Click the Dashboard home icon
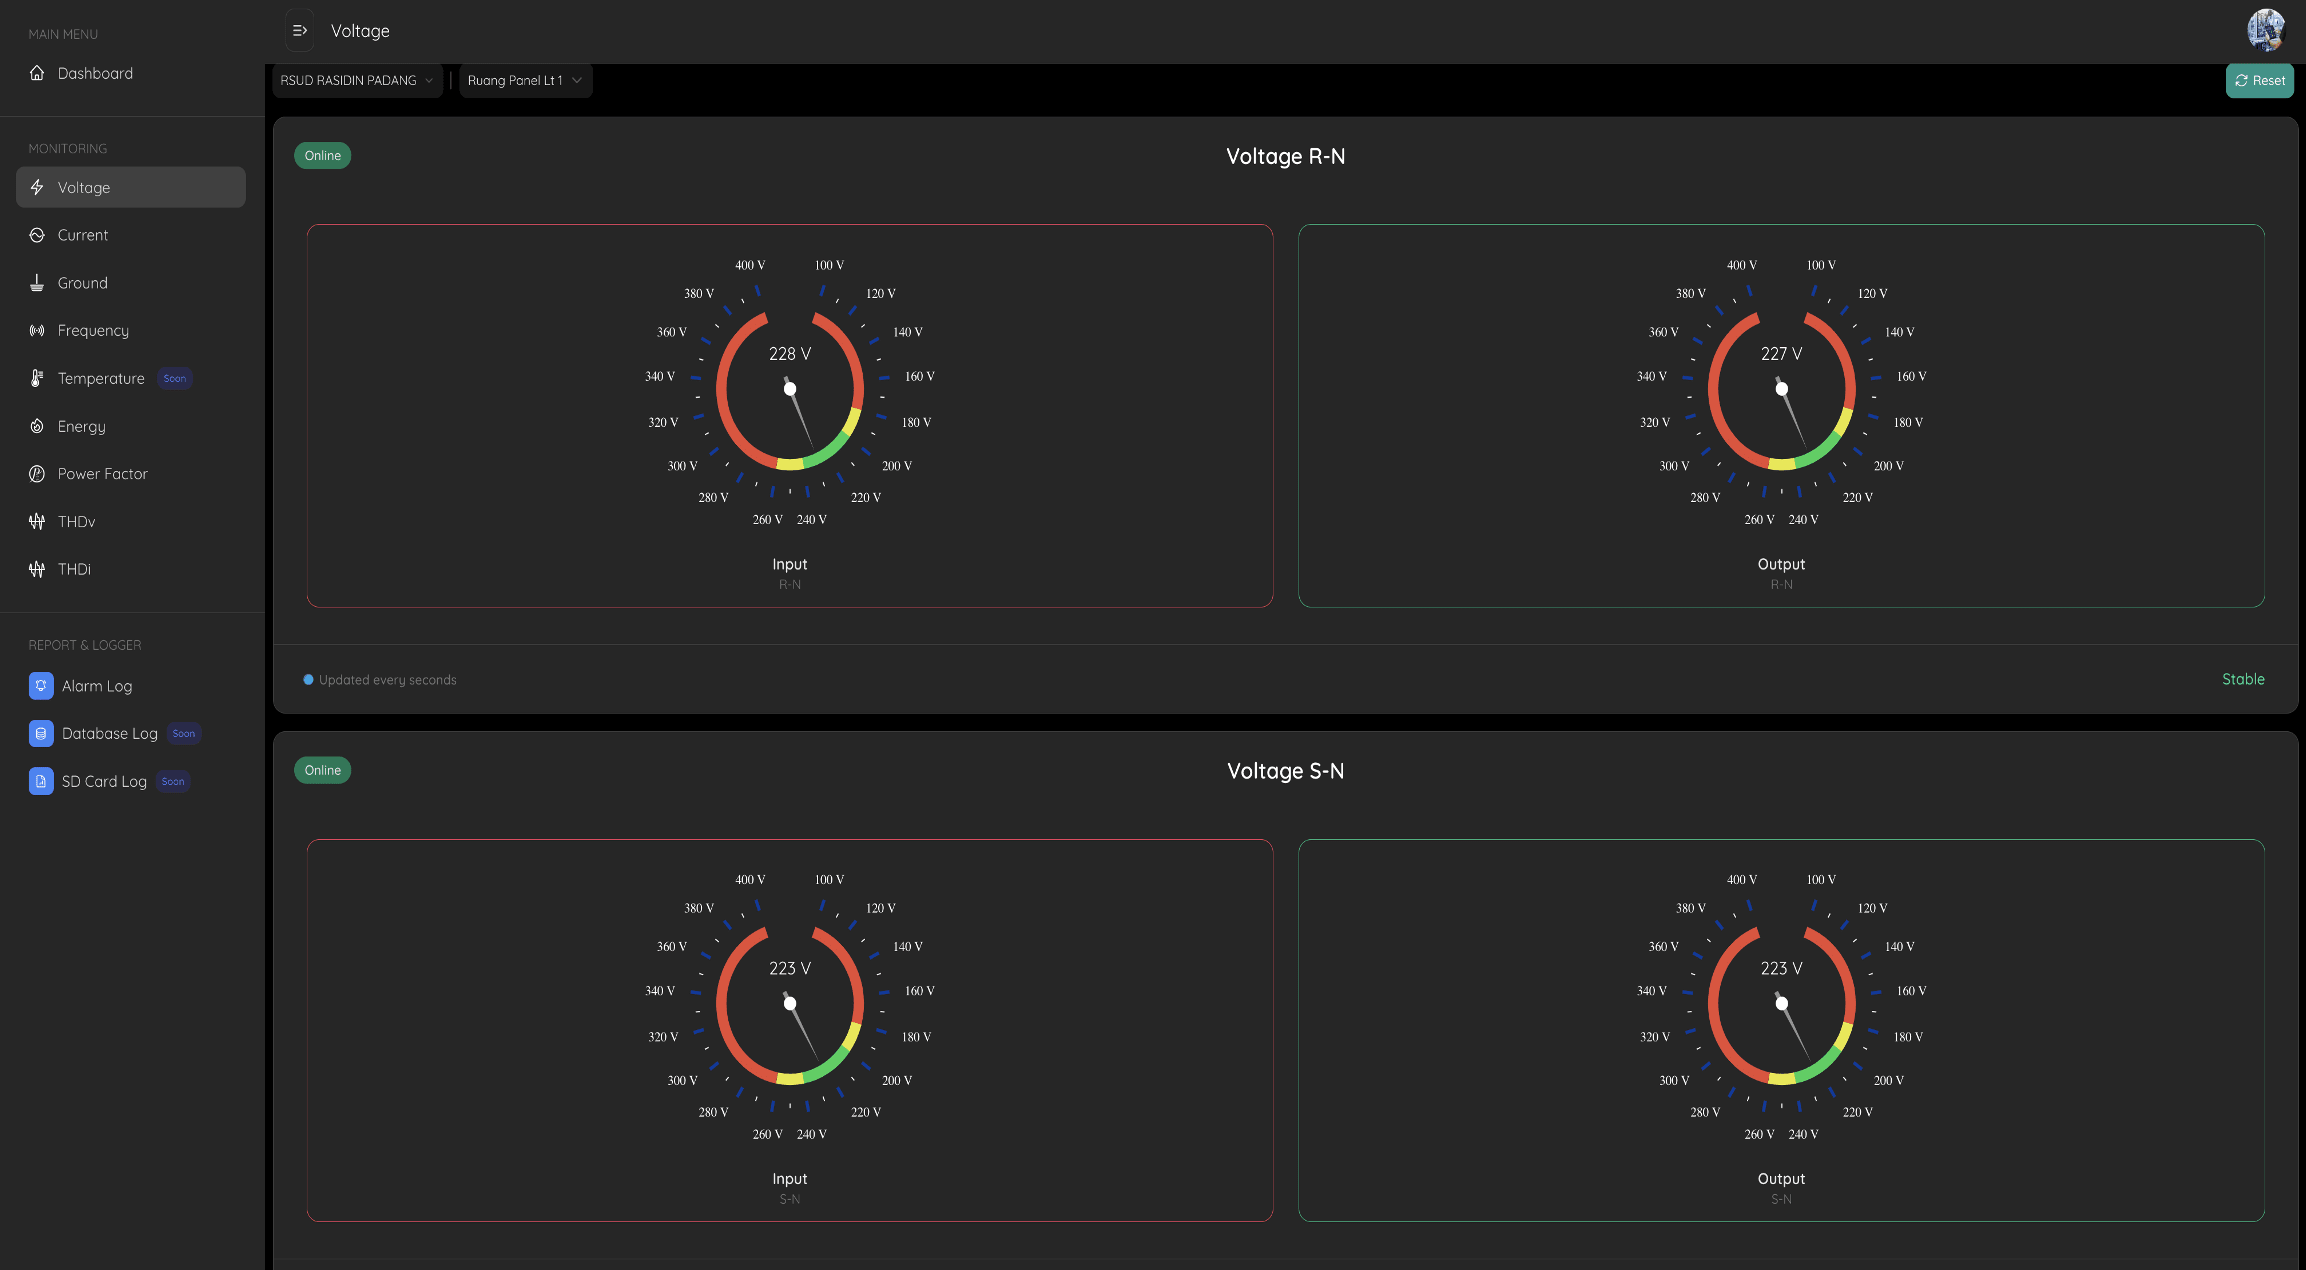Viewport: 2306px width, 1270px height. tap(37, 73)
